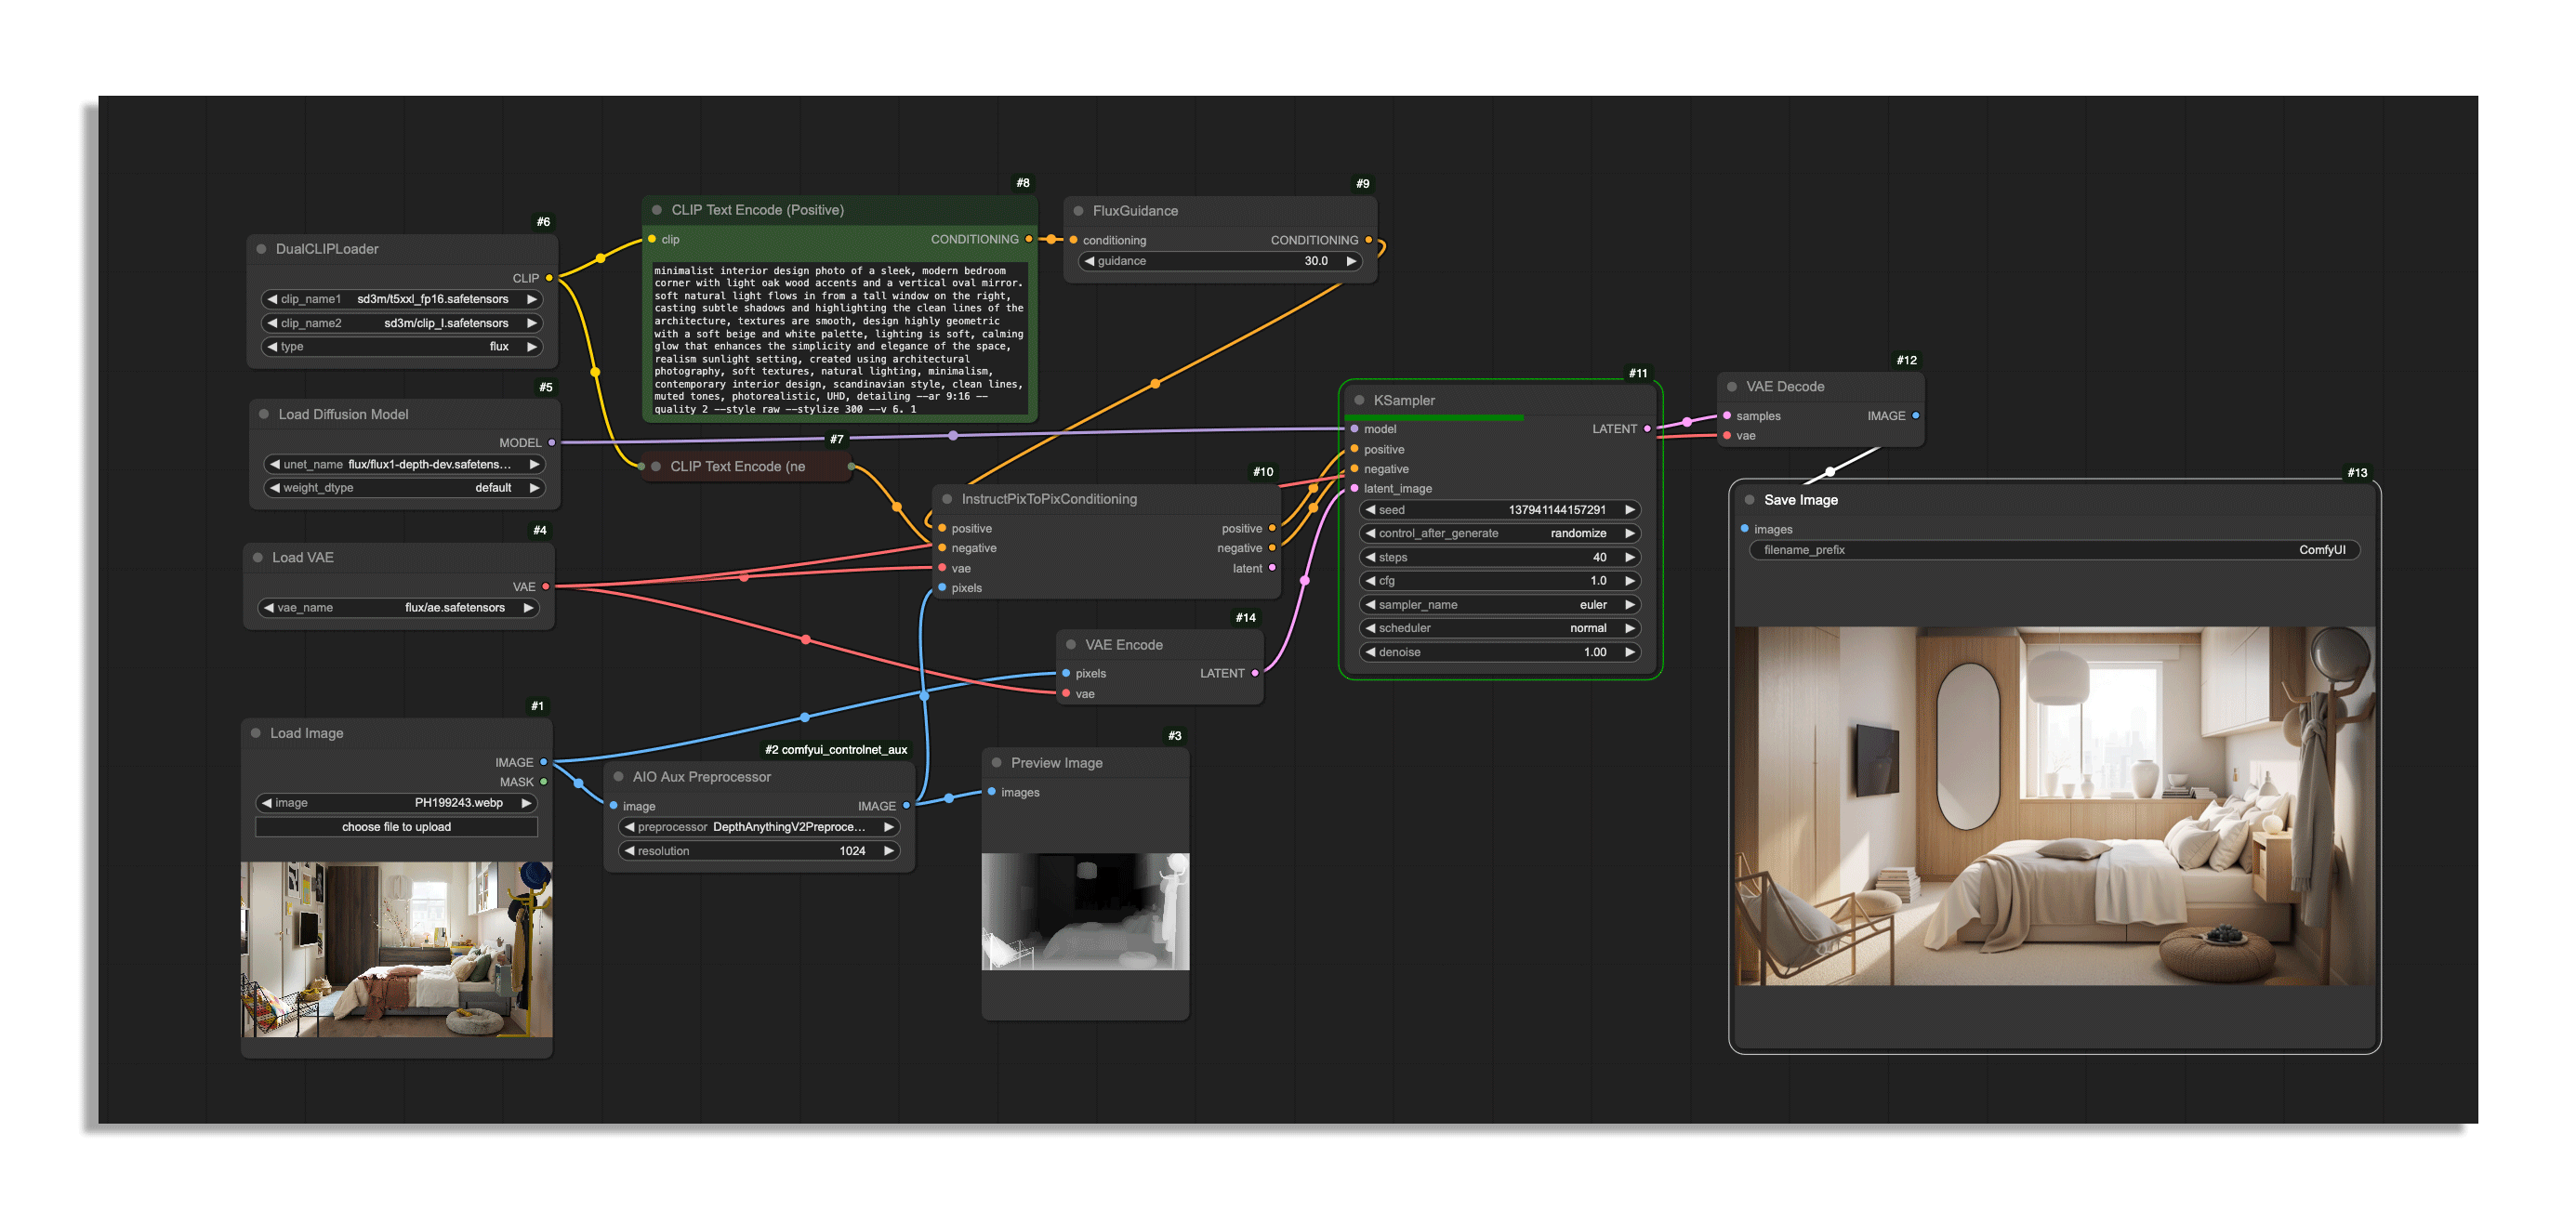The height and width of the screenshot is (1211, 2576).
Task: Expand the collapsed CLIP Text Encode (ne node
Action: (x=656, y=467)
